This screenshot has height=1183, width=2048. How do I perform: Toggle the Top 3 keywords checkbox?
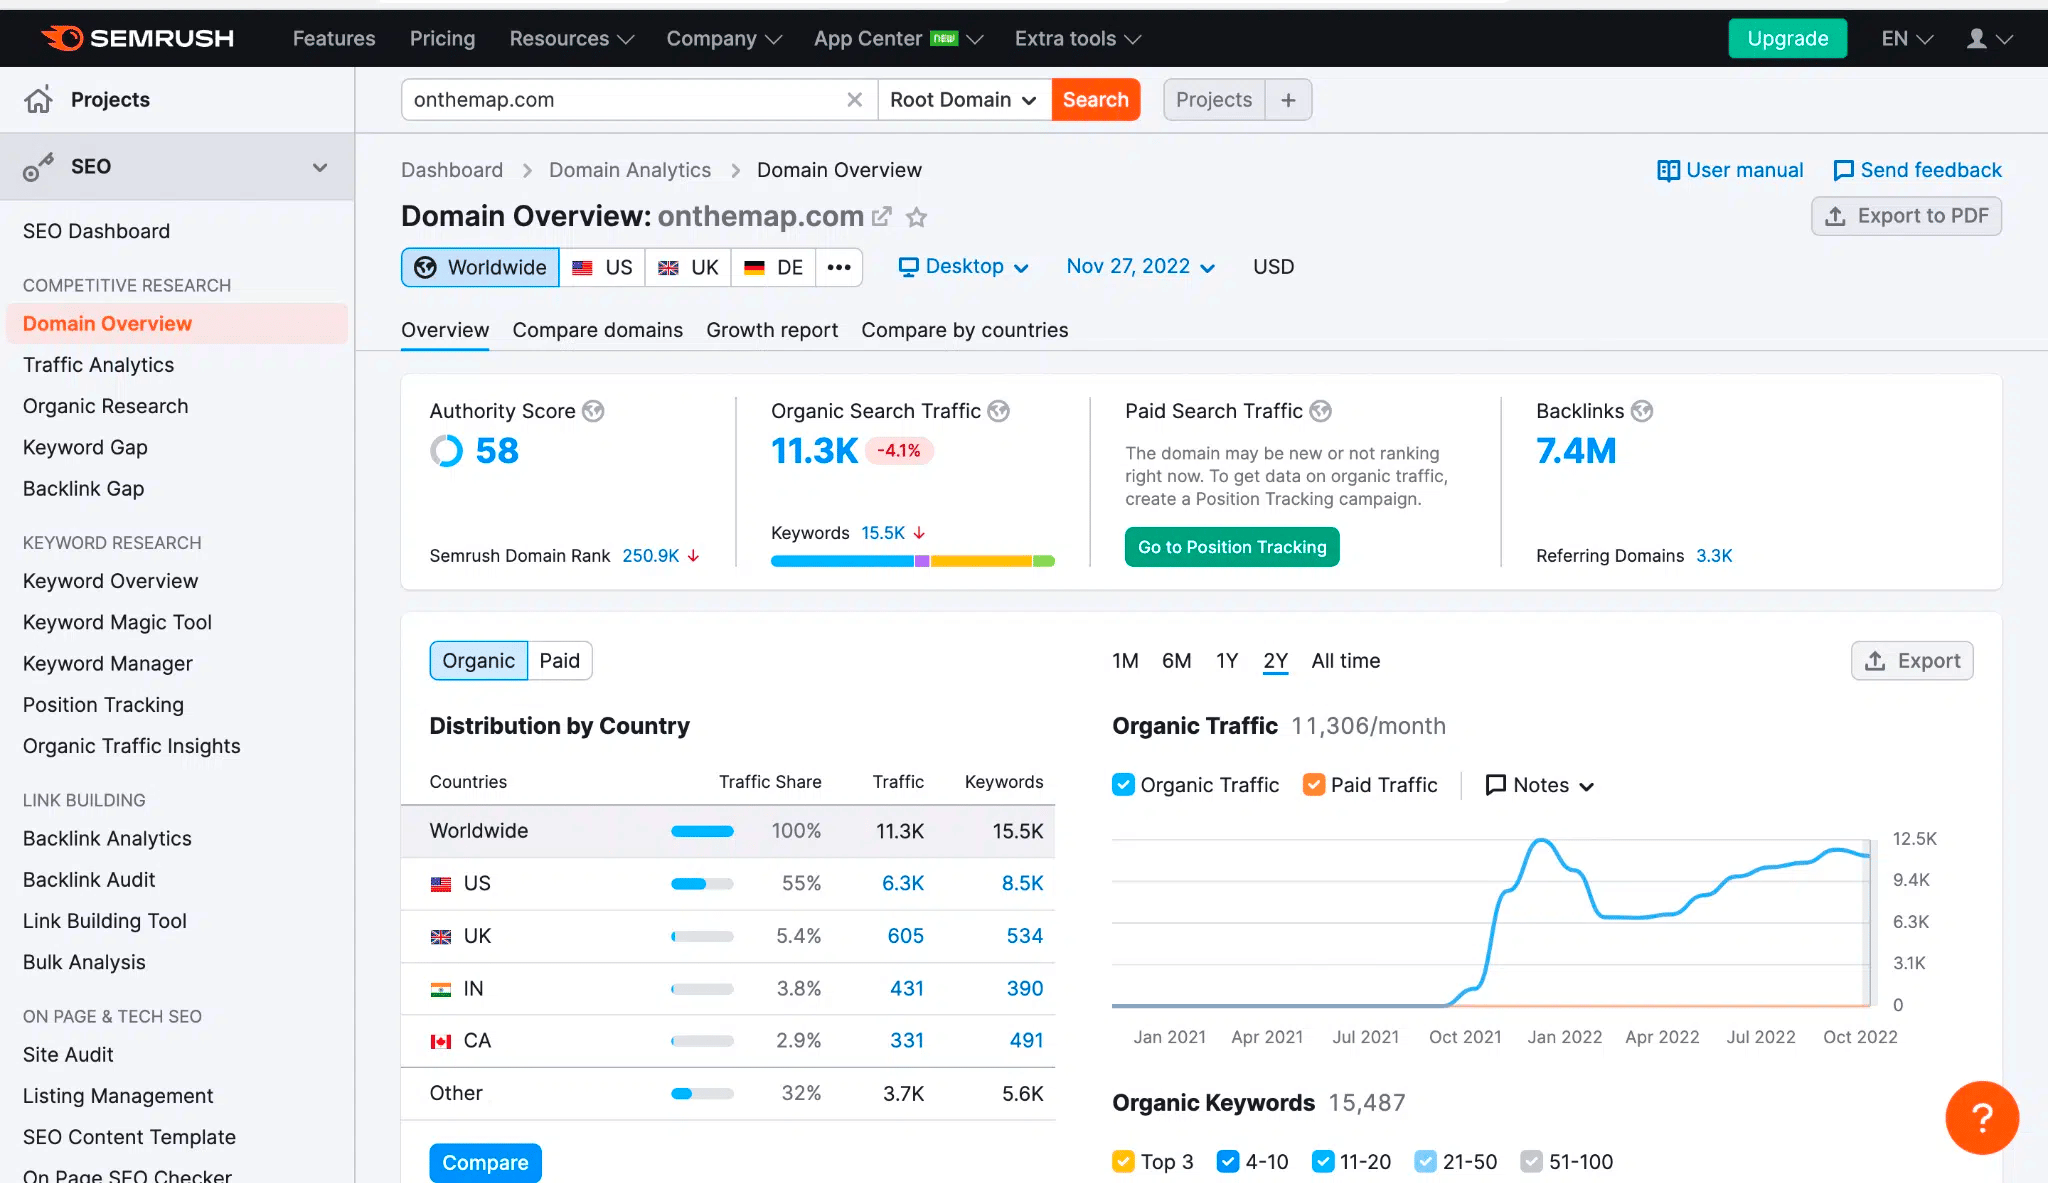pyautogui.click(x=1123, y=1161)
